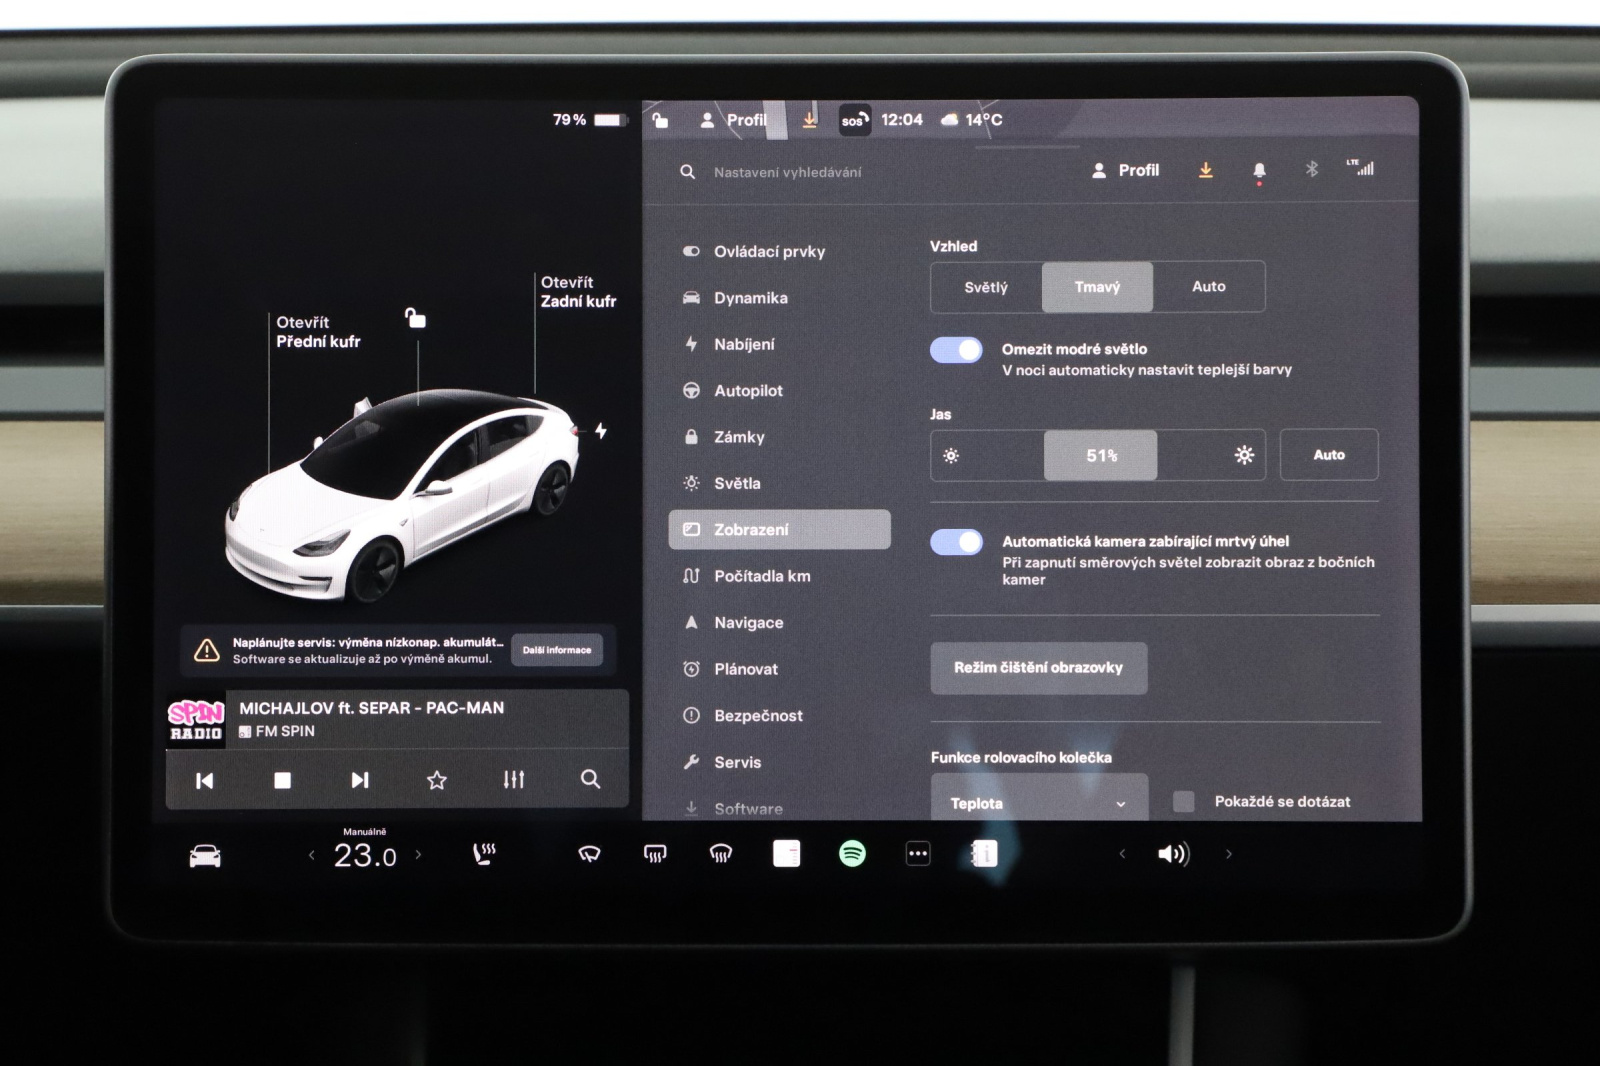Image resolution: width=1600 pixels, height=1066 pixels.
Task: Increase temperature with right chevron
Action: pyautogui.click(x=418, y=855)
